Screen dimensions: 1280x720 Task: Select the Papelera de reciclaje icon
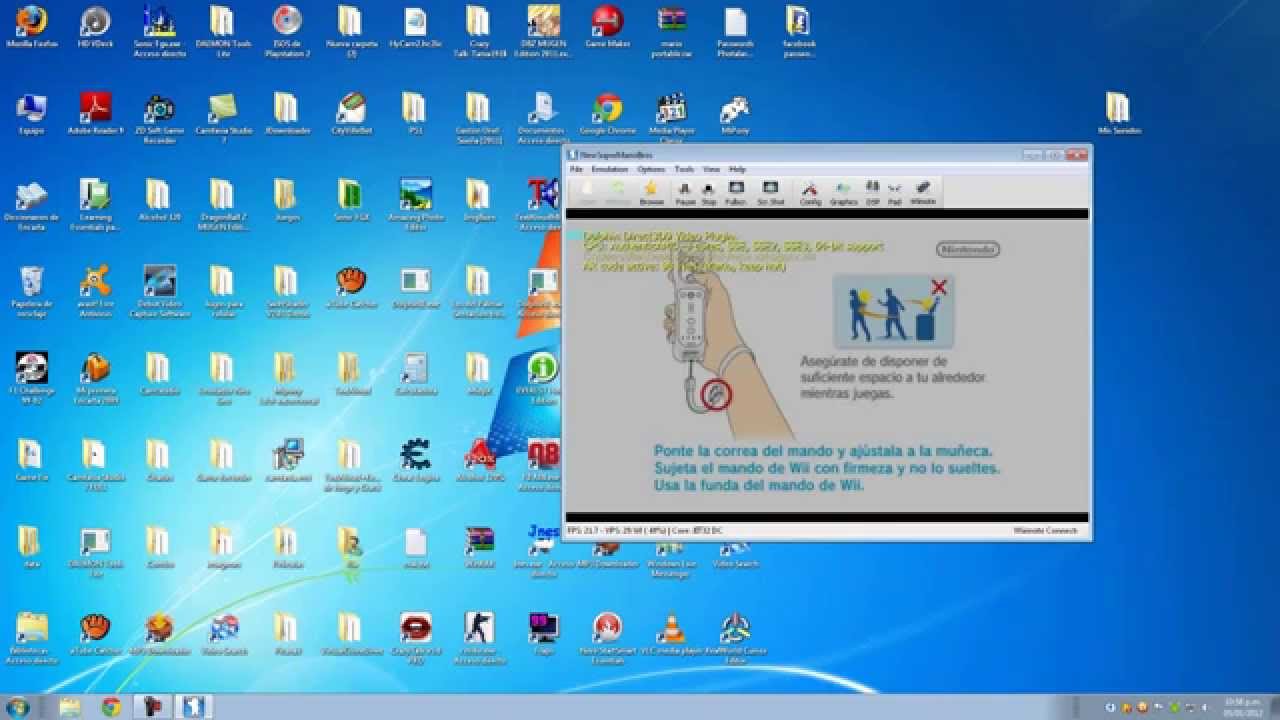click(x=32, y=292)
